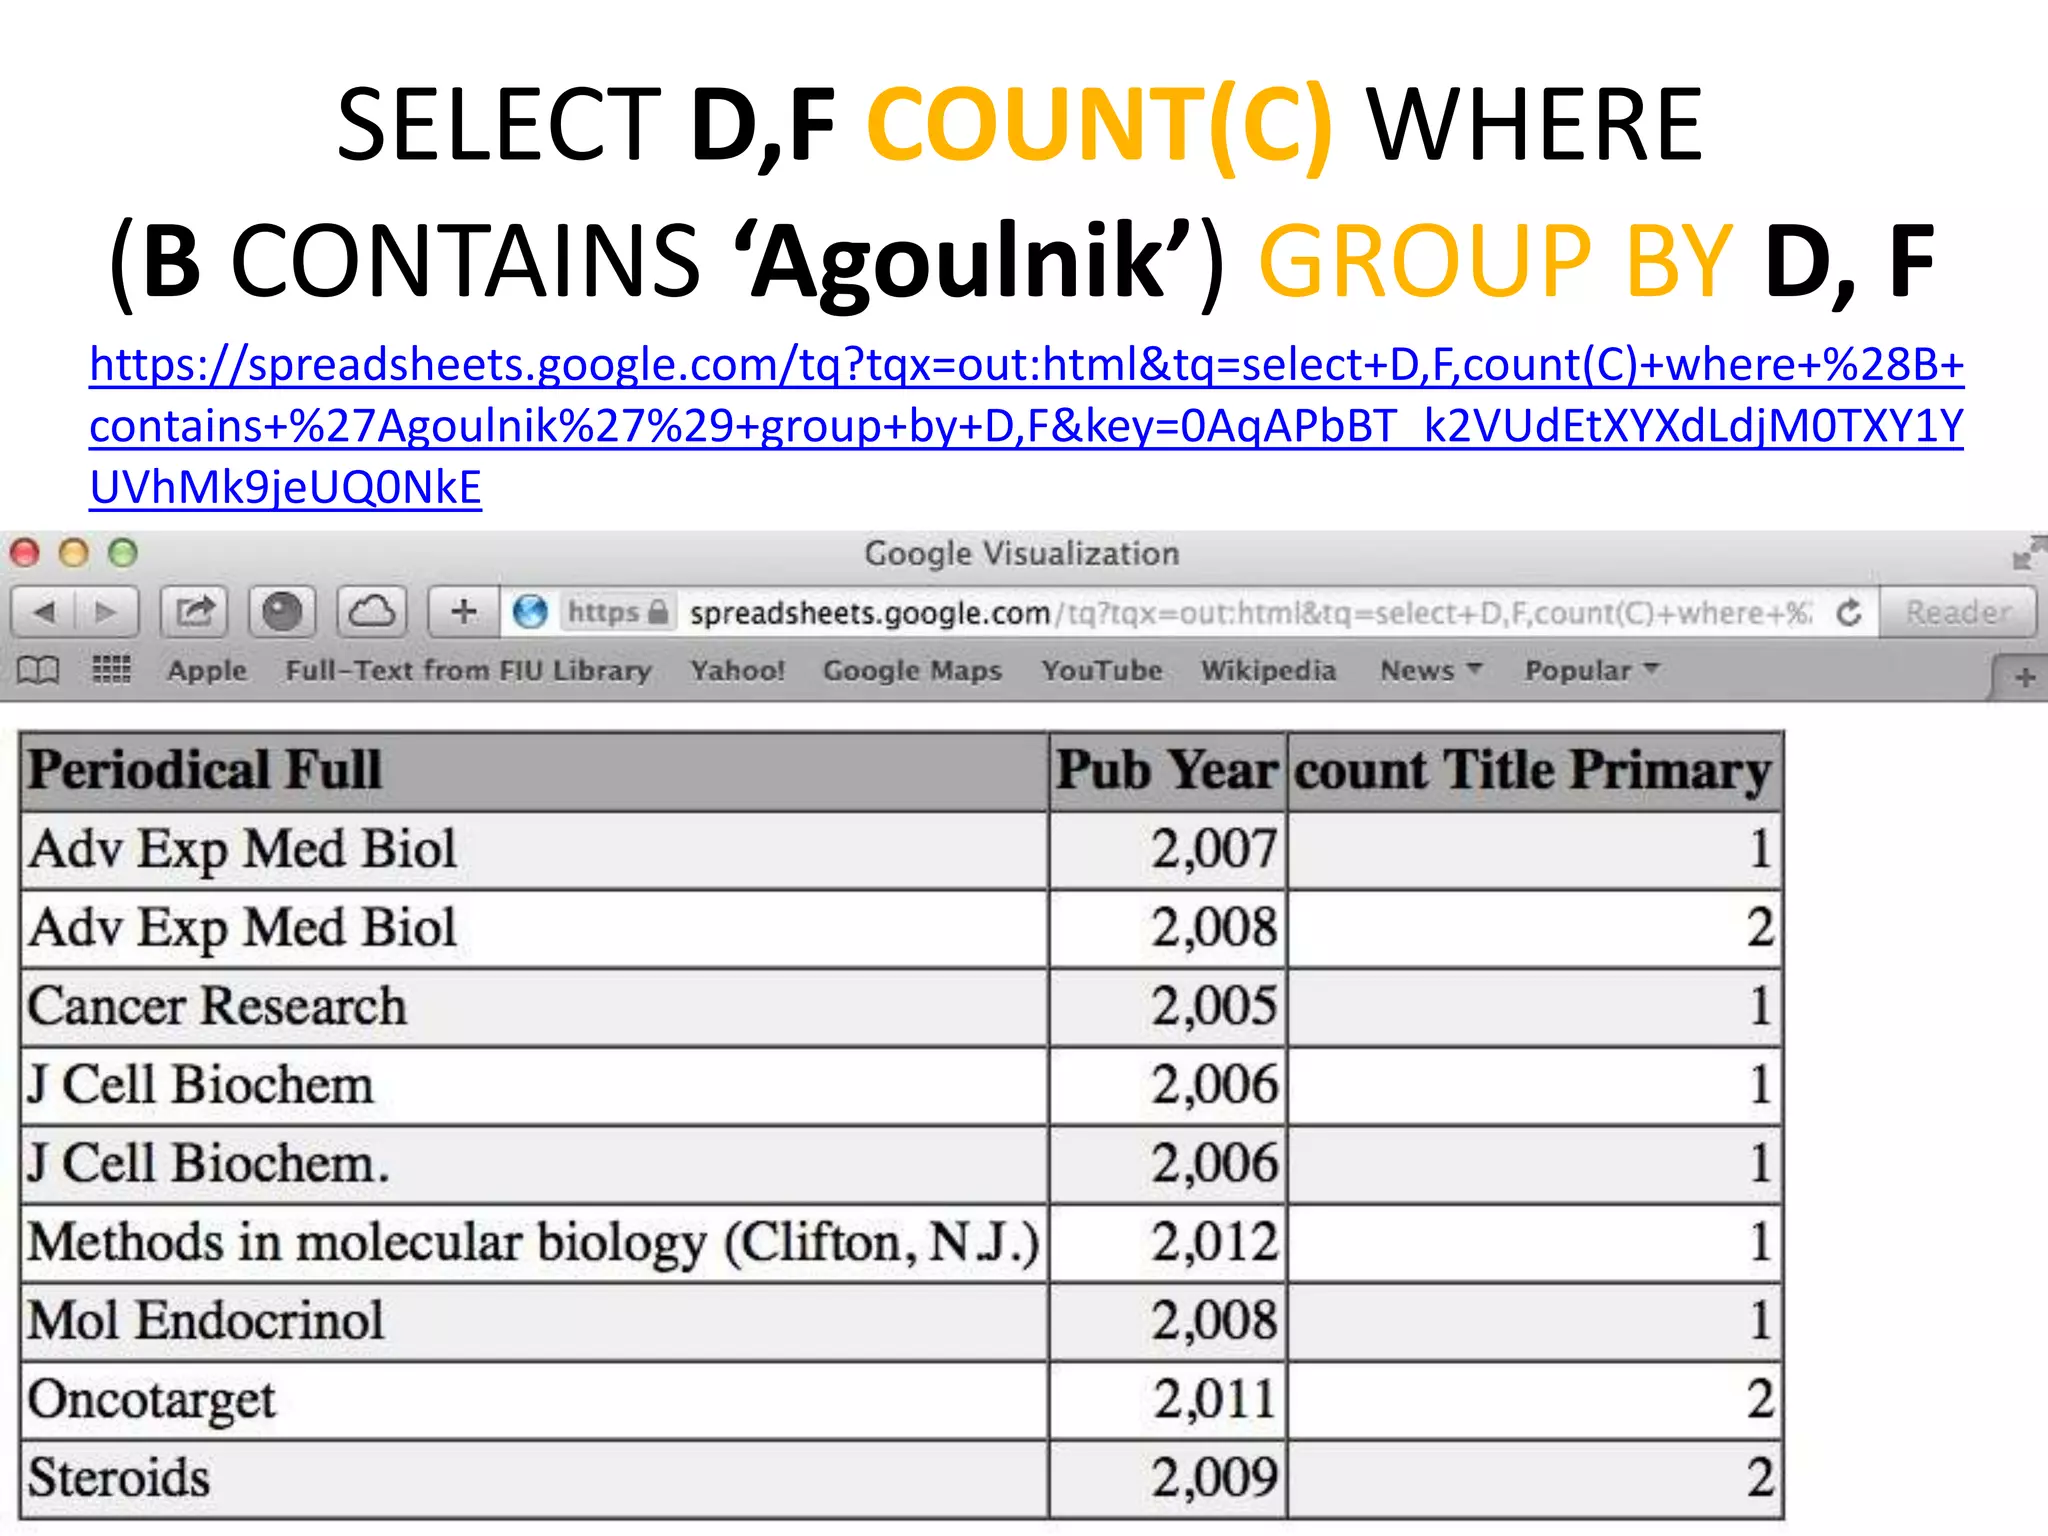Click the Reader button
This screenshot has width=2048, height=1536.
[1957, 612]
